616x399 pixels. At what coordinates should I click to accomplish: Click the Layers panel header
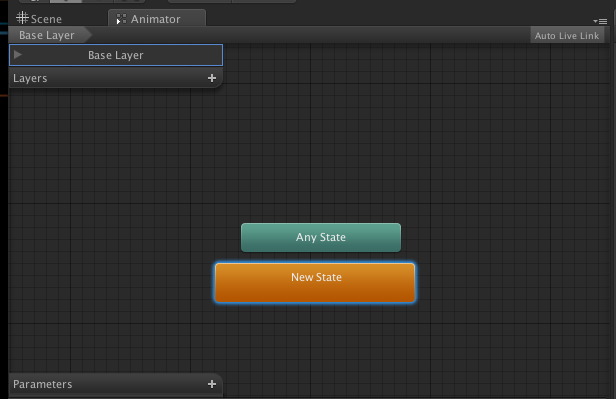[x=116, y=78]
